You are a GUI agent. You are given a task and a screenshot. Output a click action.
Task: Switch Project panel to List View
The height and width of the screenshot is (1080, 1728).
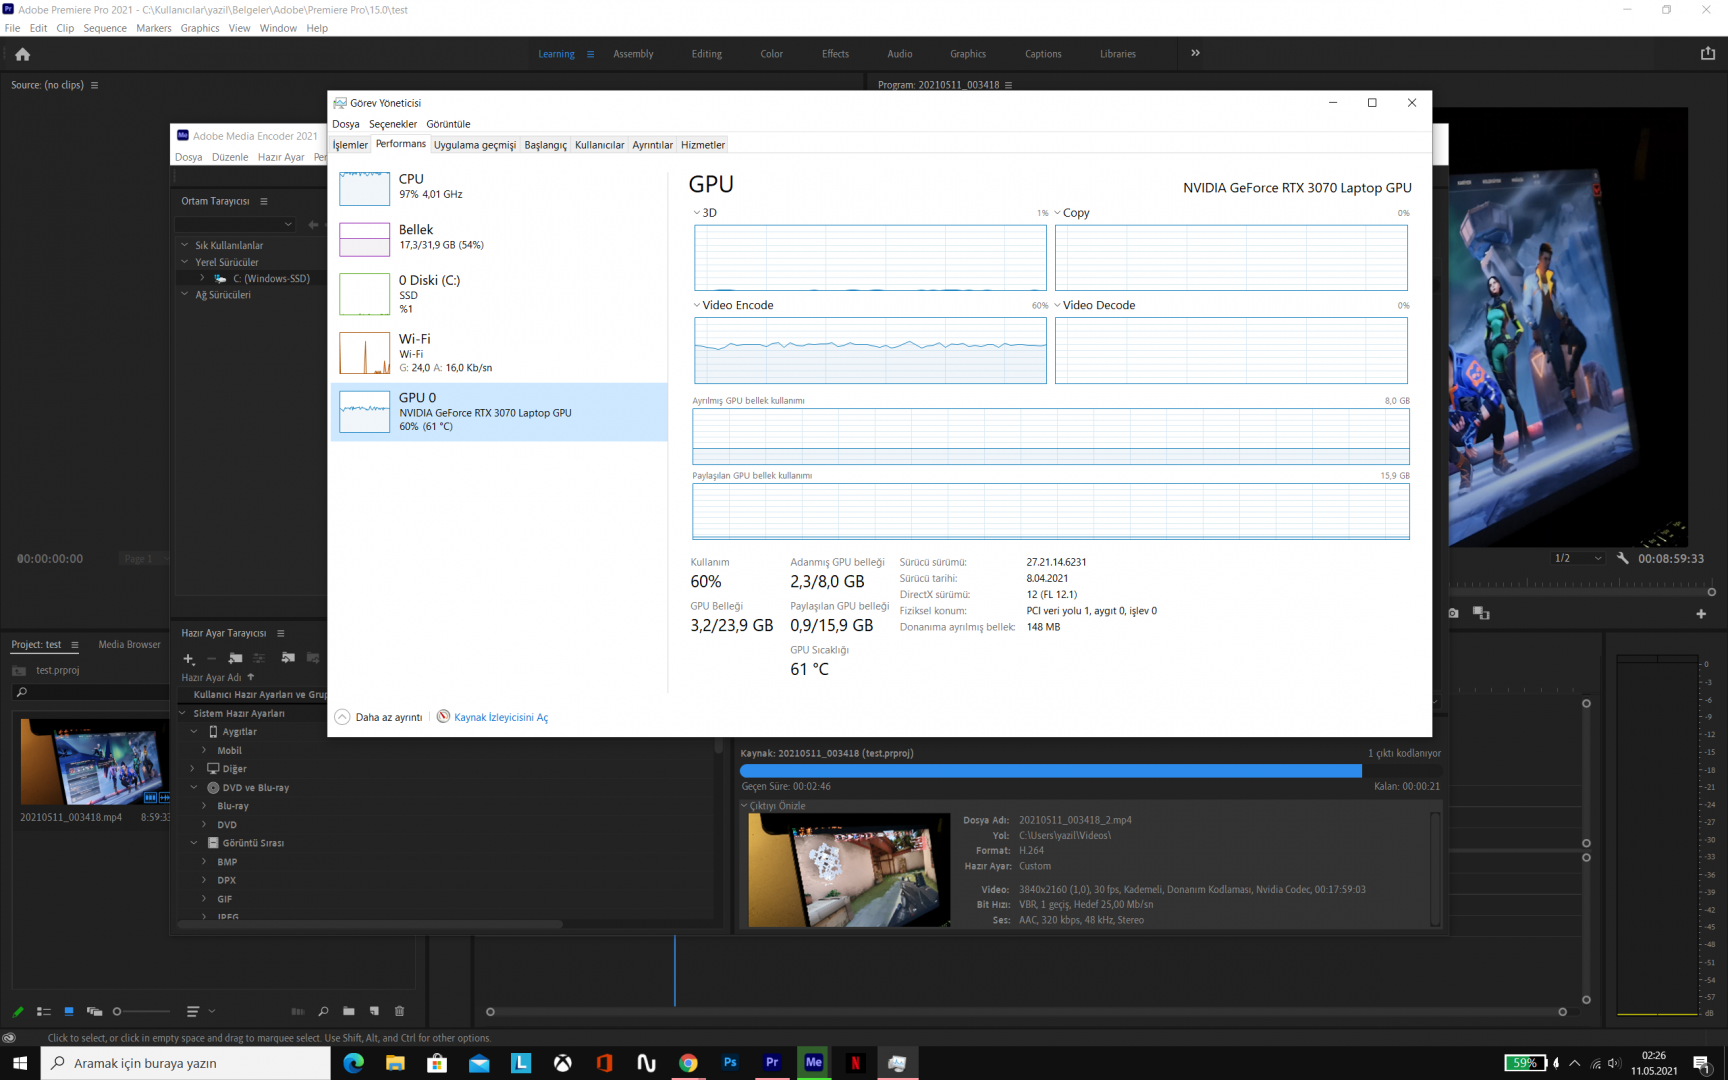[43, 1011]
